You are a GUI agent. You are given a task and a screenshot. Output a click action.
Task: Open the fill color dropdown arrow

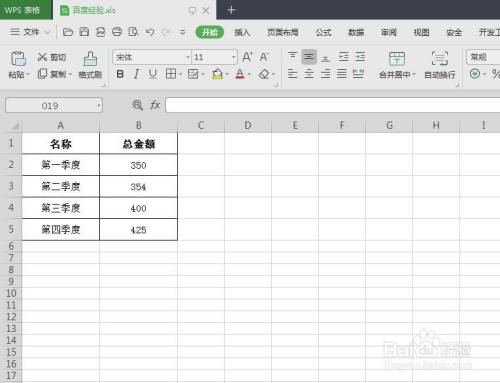(227, 74)
